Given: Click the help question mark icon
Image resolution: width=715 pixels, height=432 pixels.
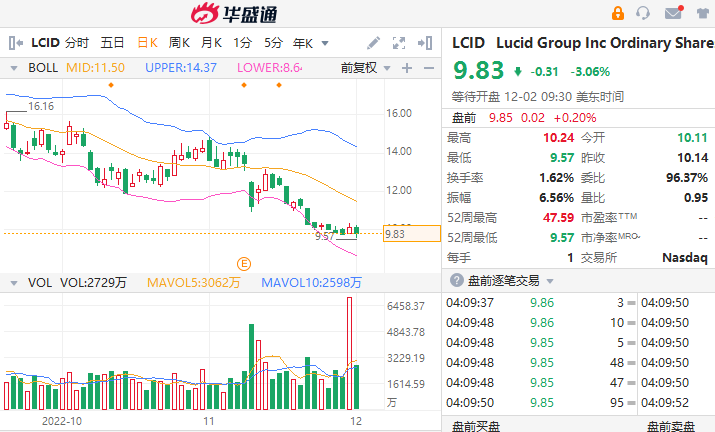Looking at the screenshot, I should point(456,280).
